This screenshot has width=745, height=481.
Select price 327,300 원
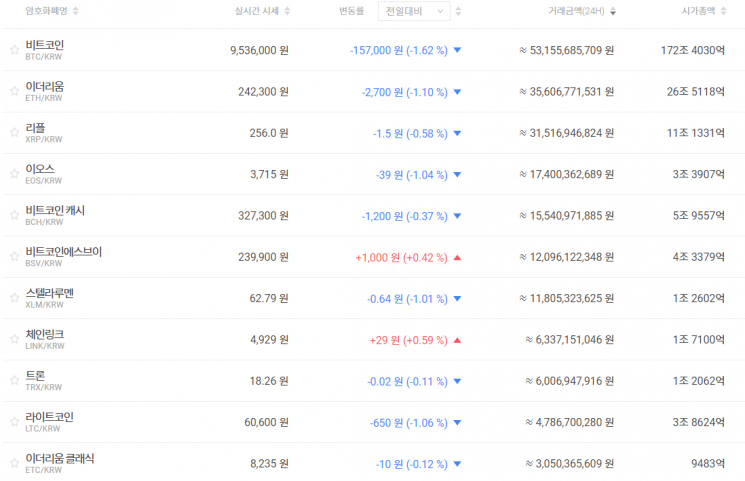pos(263,216)
